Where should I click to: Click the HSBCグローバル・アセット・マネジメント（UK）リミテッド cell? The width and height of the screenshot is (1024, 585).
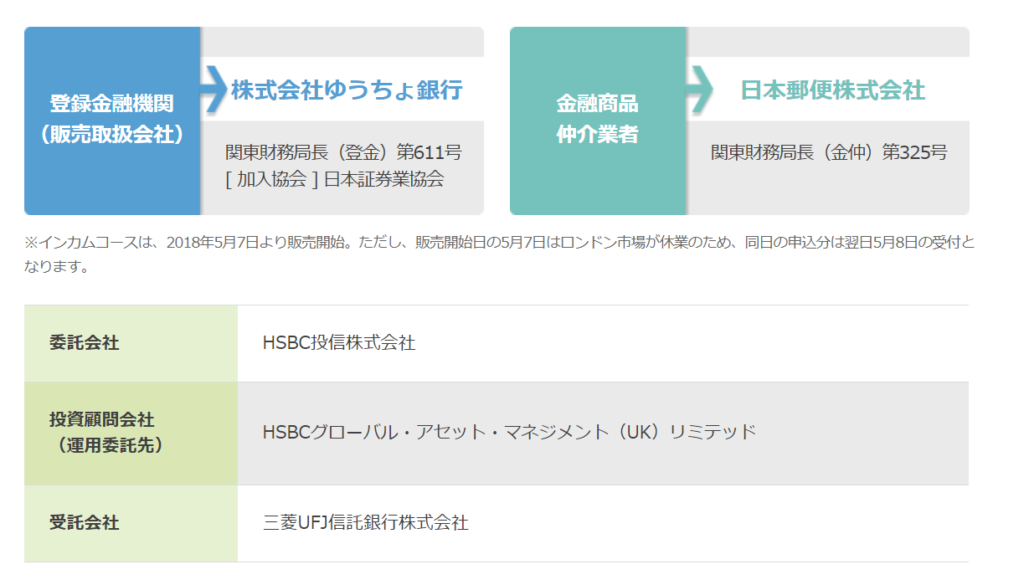[603, 434]
